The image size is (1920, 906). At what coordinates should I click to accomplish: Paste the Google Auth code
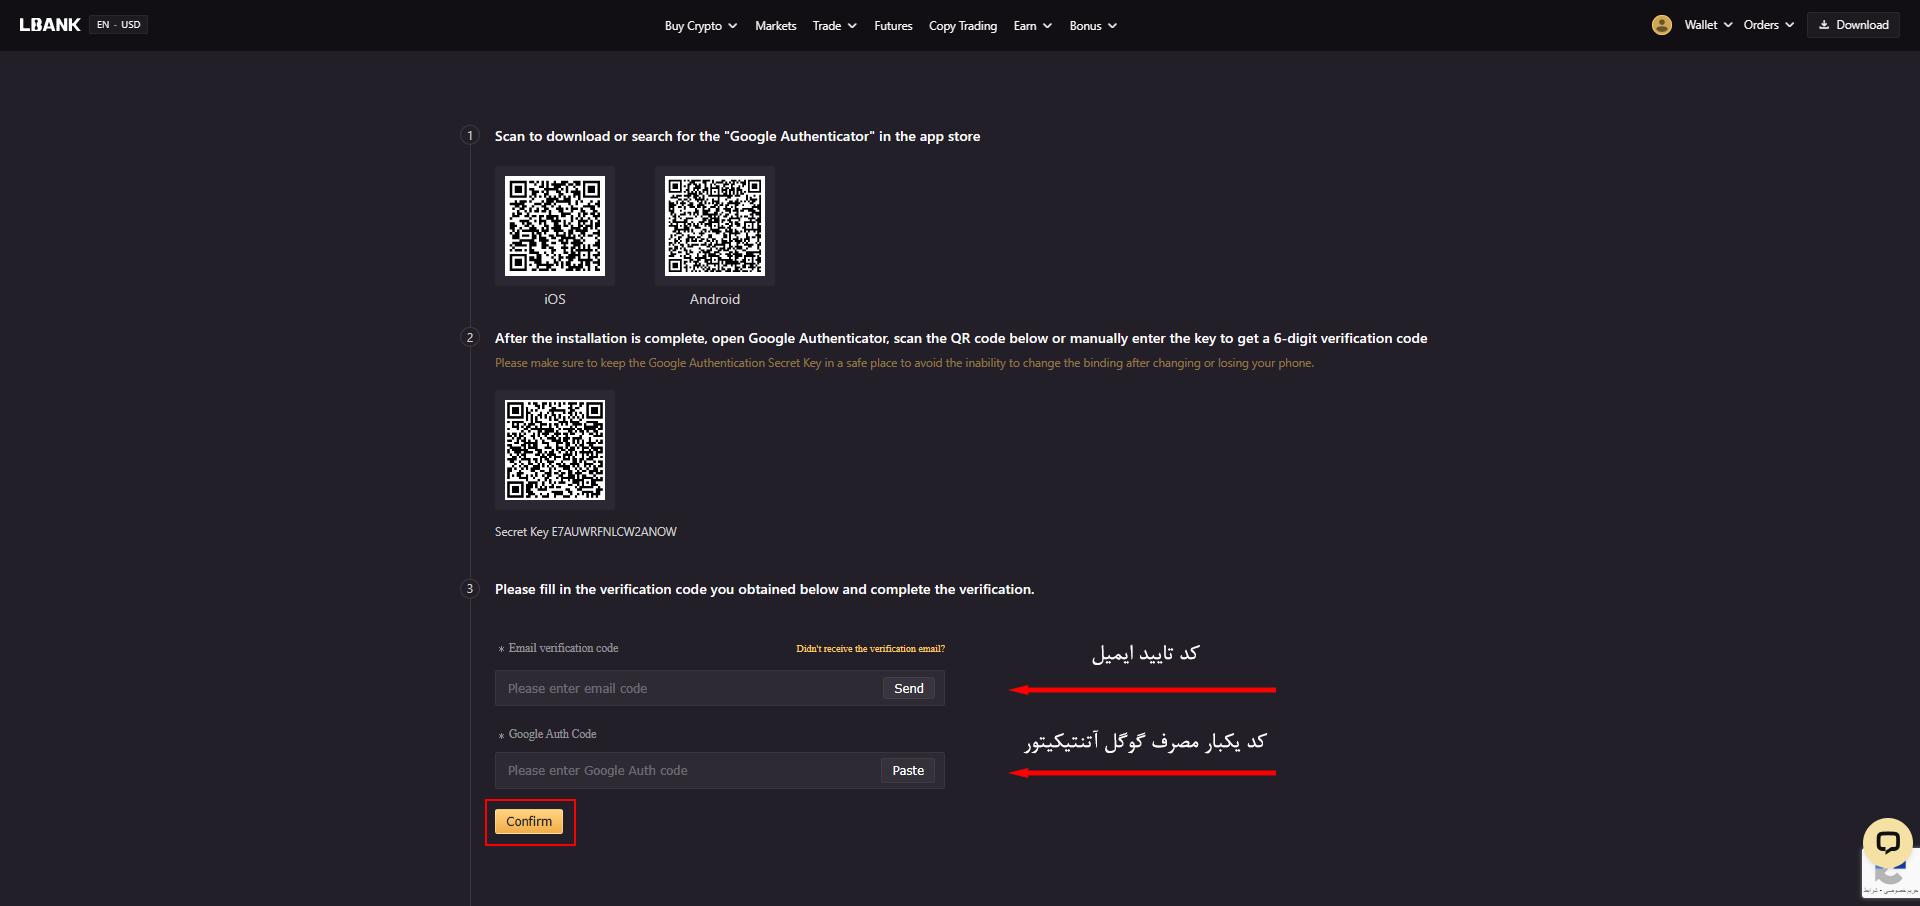tap(908, 771)
